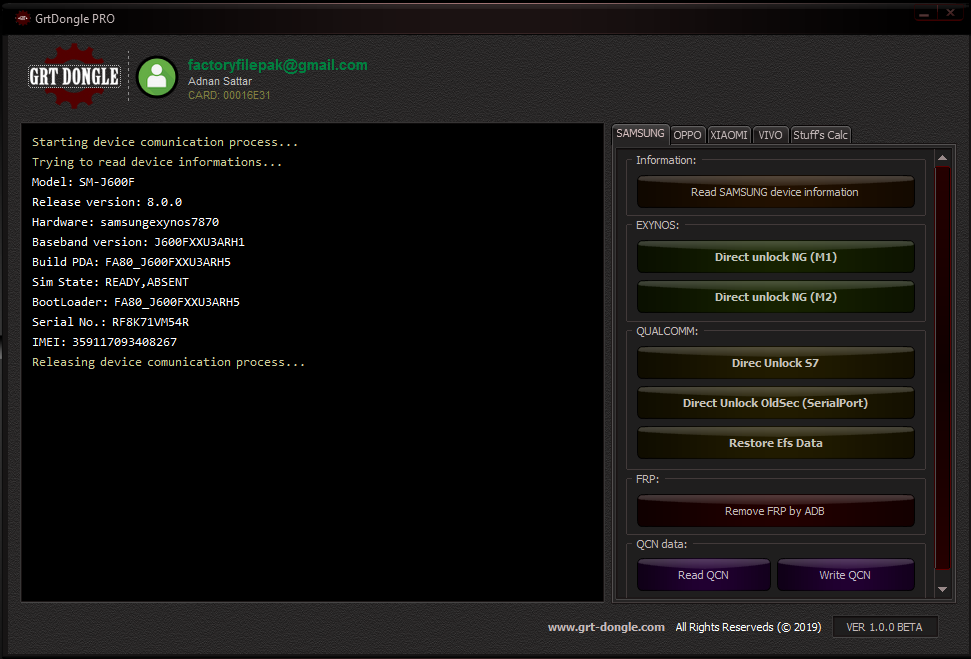Click Direct unlock NG (M2) button
The width and height of the screenshot is (971, 659).
[775, 297]
